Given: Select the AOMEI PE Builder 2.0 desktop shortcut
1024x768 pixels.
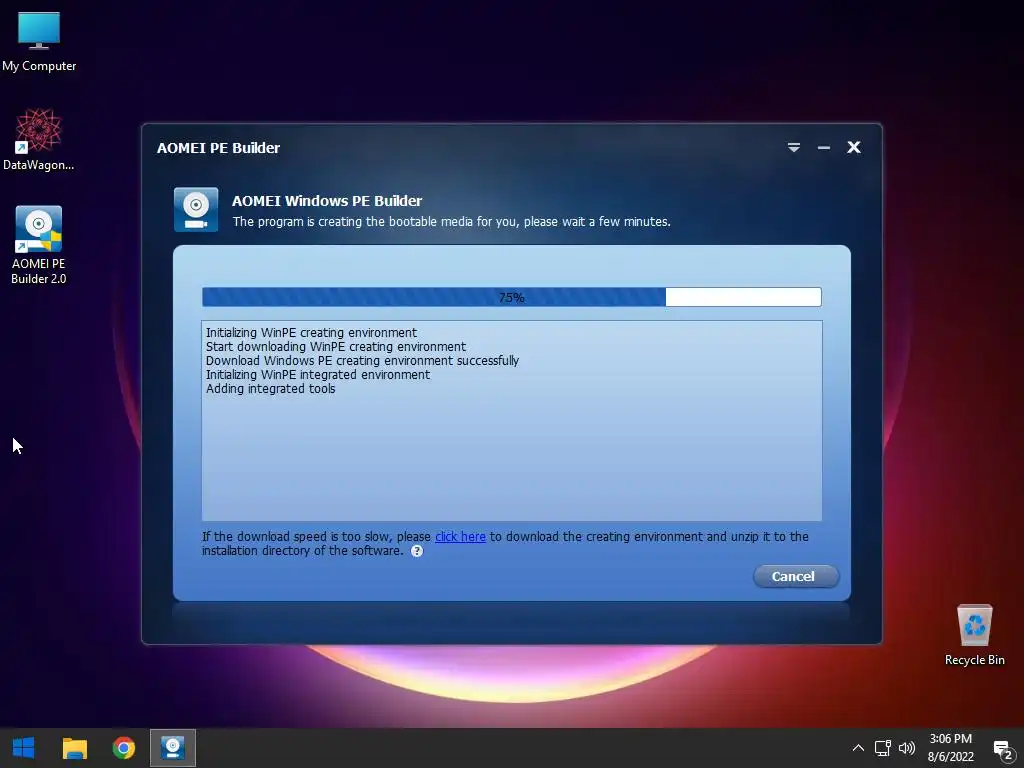Looking at the screenshot, I should tap(39, 246).
